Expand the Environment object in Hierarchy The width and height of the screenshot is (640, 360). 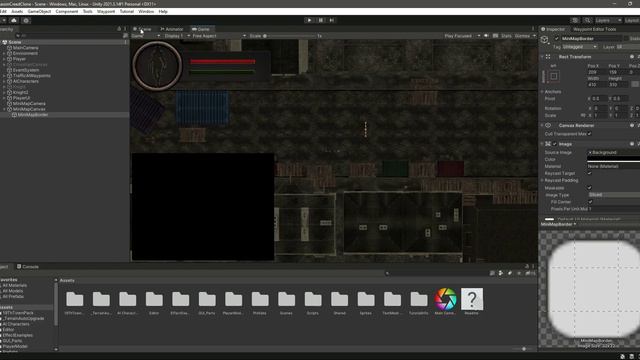click(4, 53)
